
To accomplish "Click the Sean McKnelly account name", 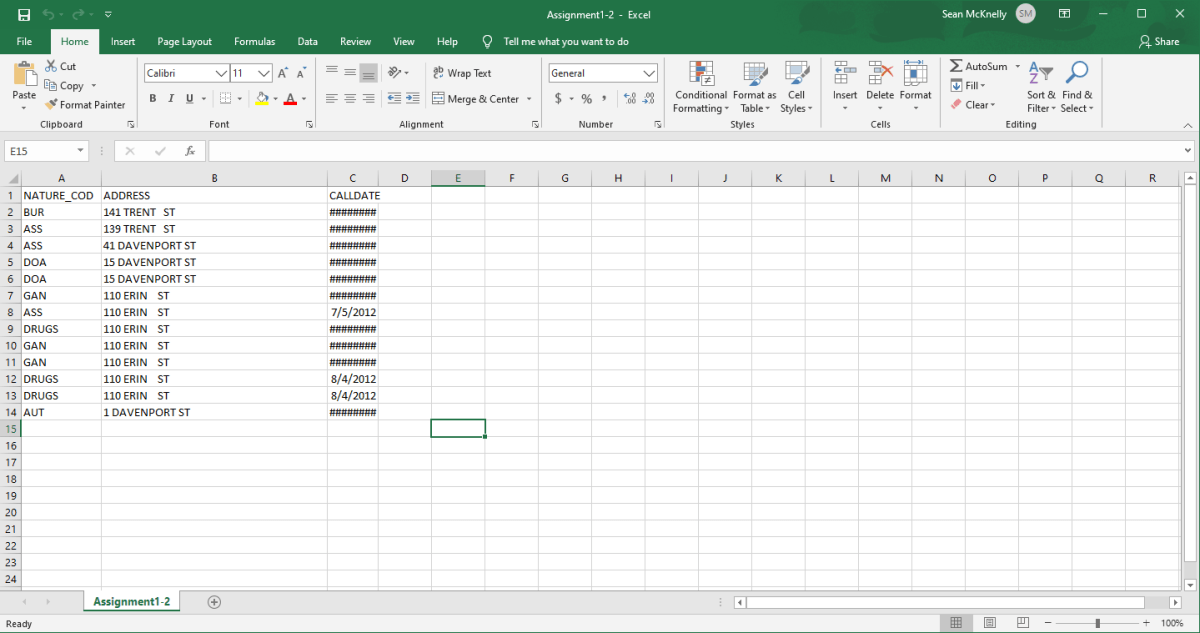I will coord(974,14).
